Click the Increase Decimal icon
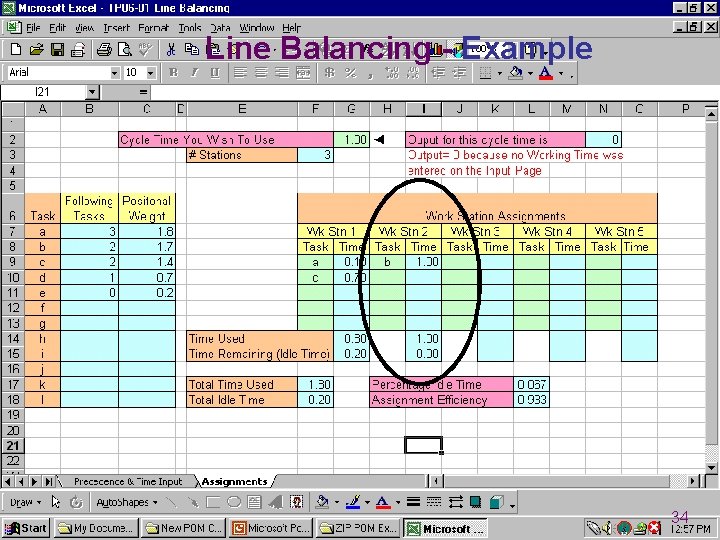Viewport: 720px width, 540px height. point(392,73)
